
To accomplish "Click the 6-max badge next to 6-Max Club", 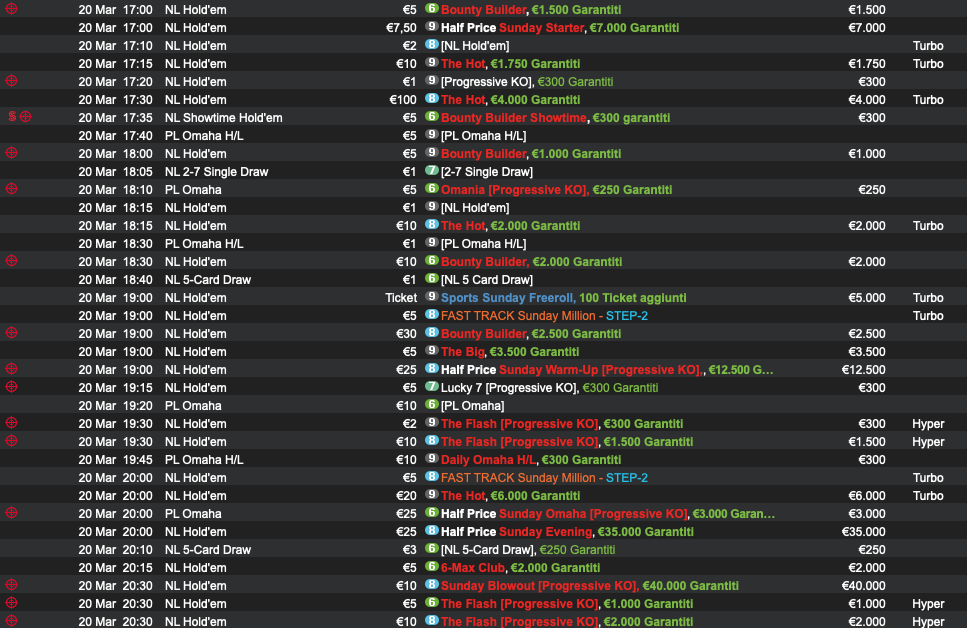I will click(x=431, y=567).
